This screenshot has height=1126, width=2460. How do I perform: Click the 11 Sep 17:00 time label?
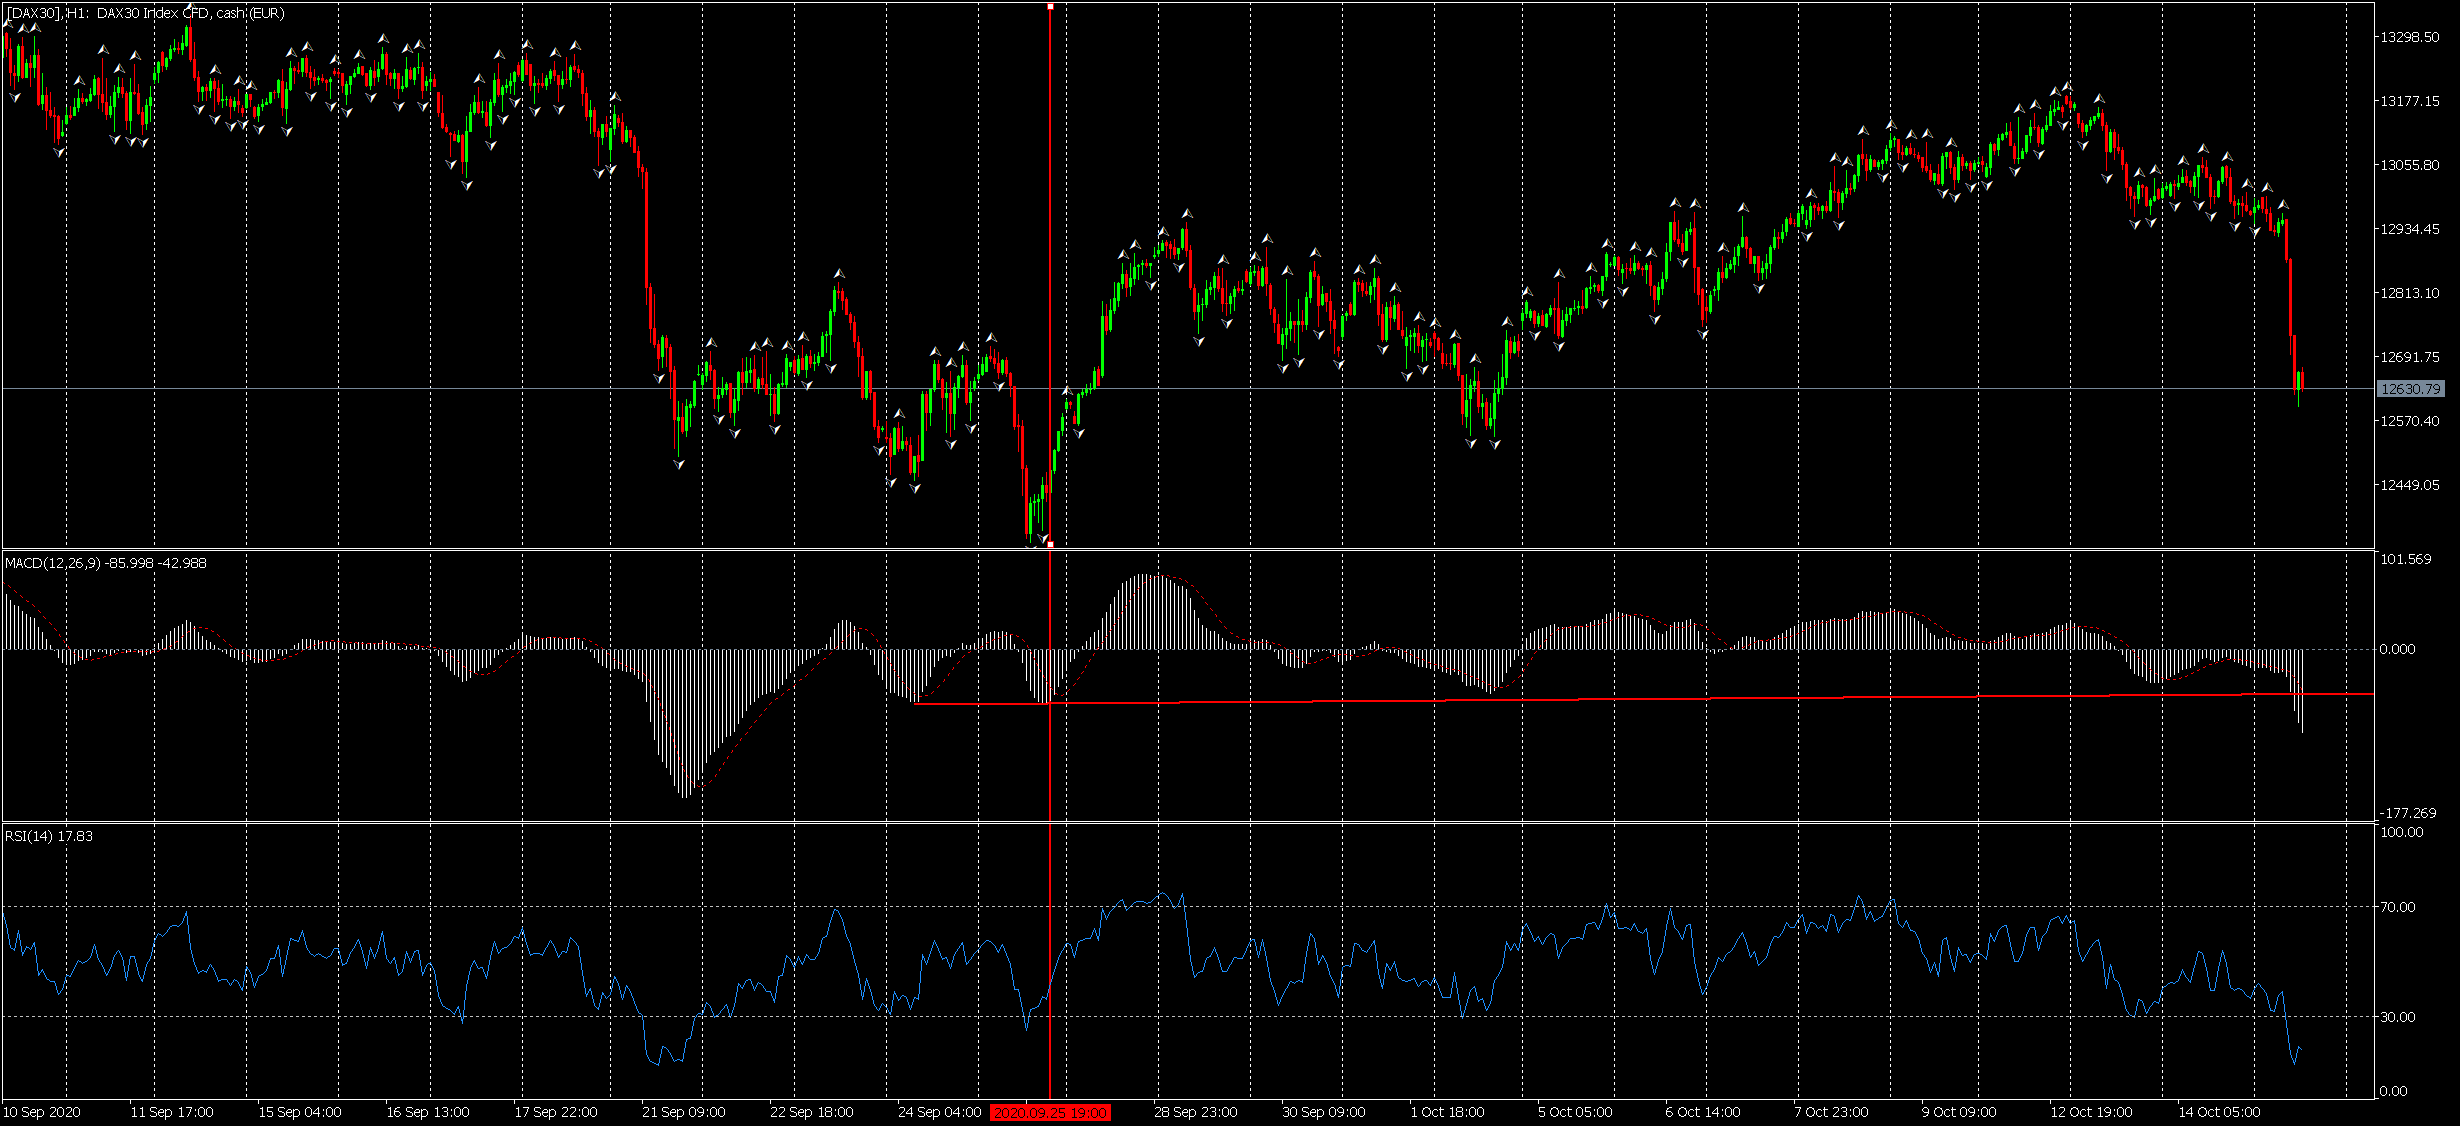pyautogui.click(x=172, y=1112)
